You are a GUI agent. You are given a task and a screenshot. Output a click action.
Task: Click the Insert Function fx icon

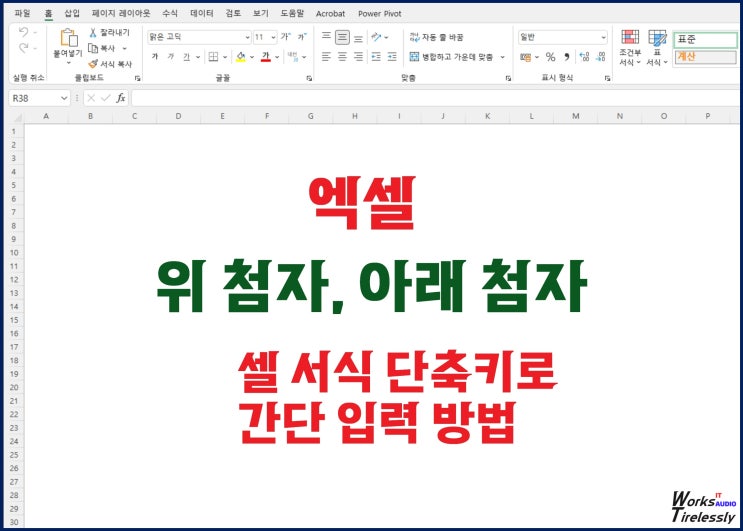[121, 98]
